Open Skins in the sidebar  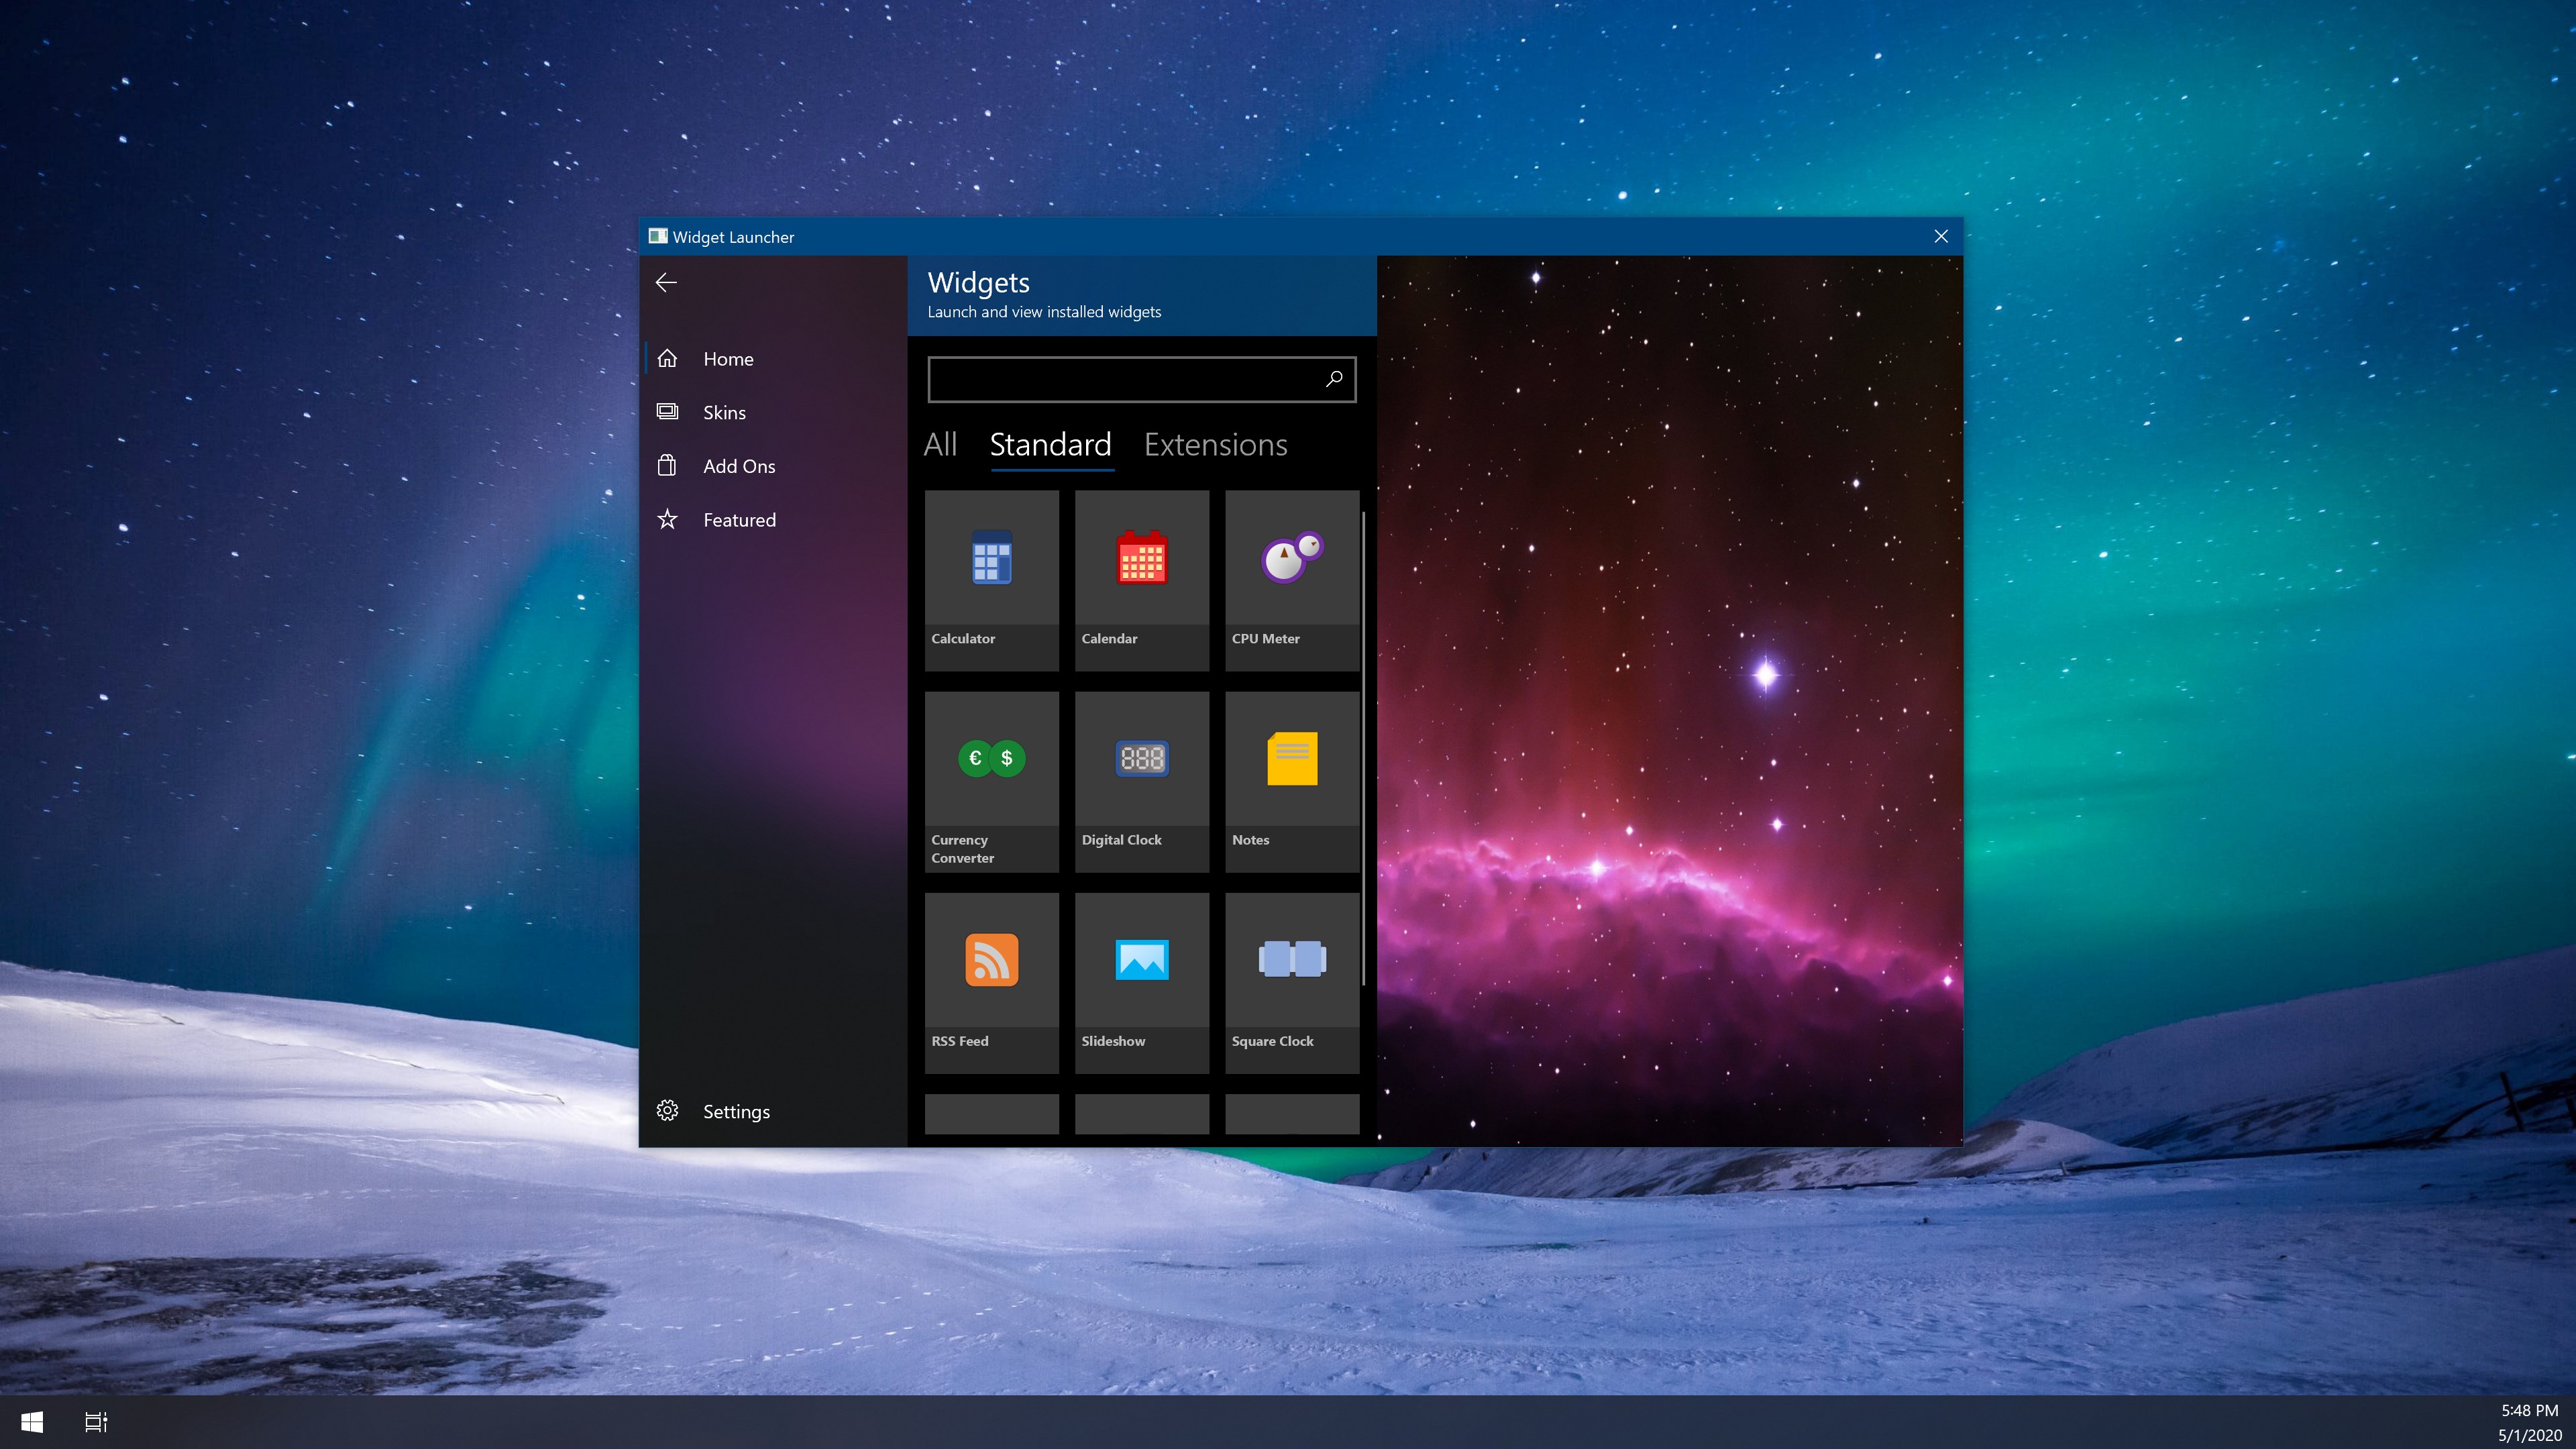coord(724,413)
